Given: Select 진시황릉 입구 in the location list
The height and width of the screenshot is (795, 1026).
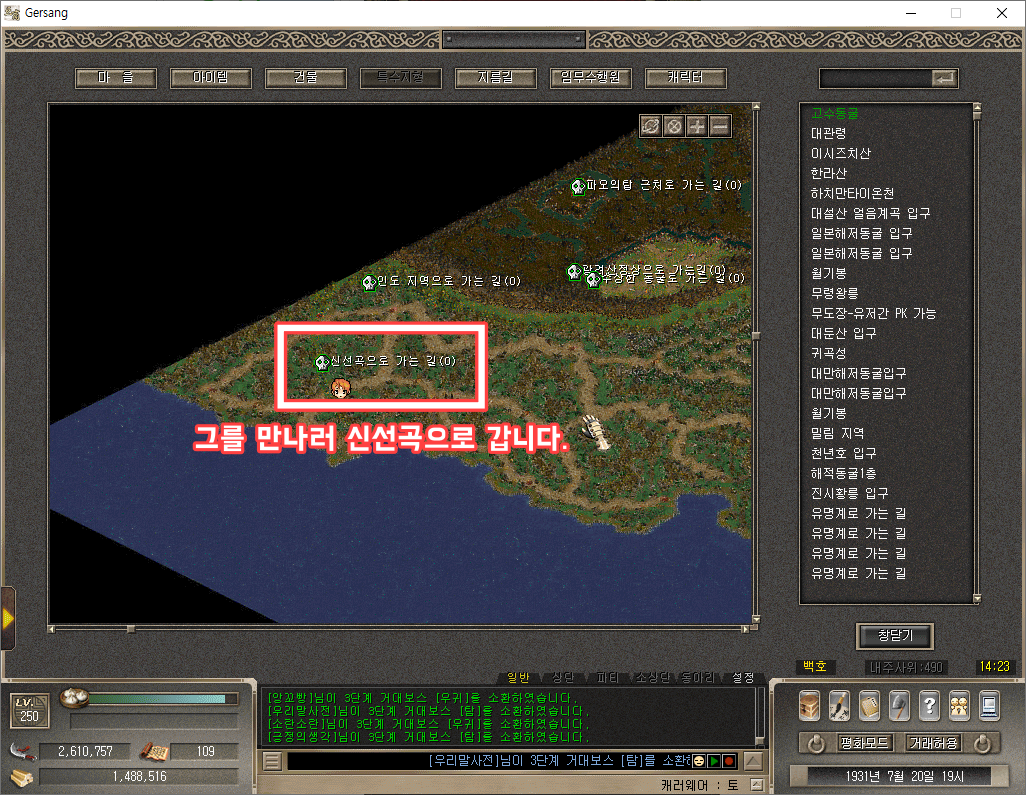Looking at the screenshot, I should pyautogui.click(x=849, y=493).
